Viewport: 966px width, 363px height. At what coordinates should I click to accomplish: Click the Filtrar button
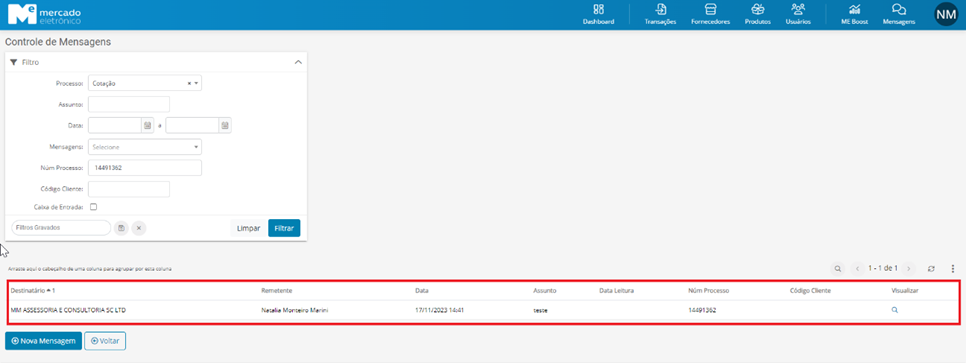(x=284, y=228)
